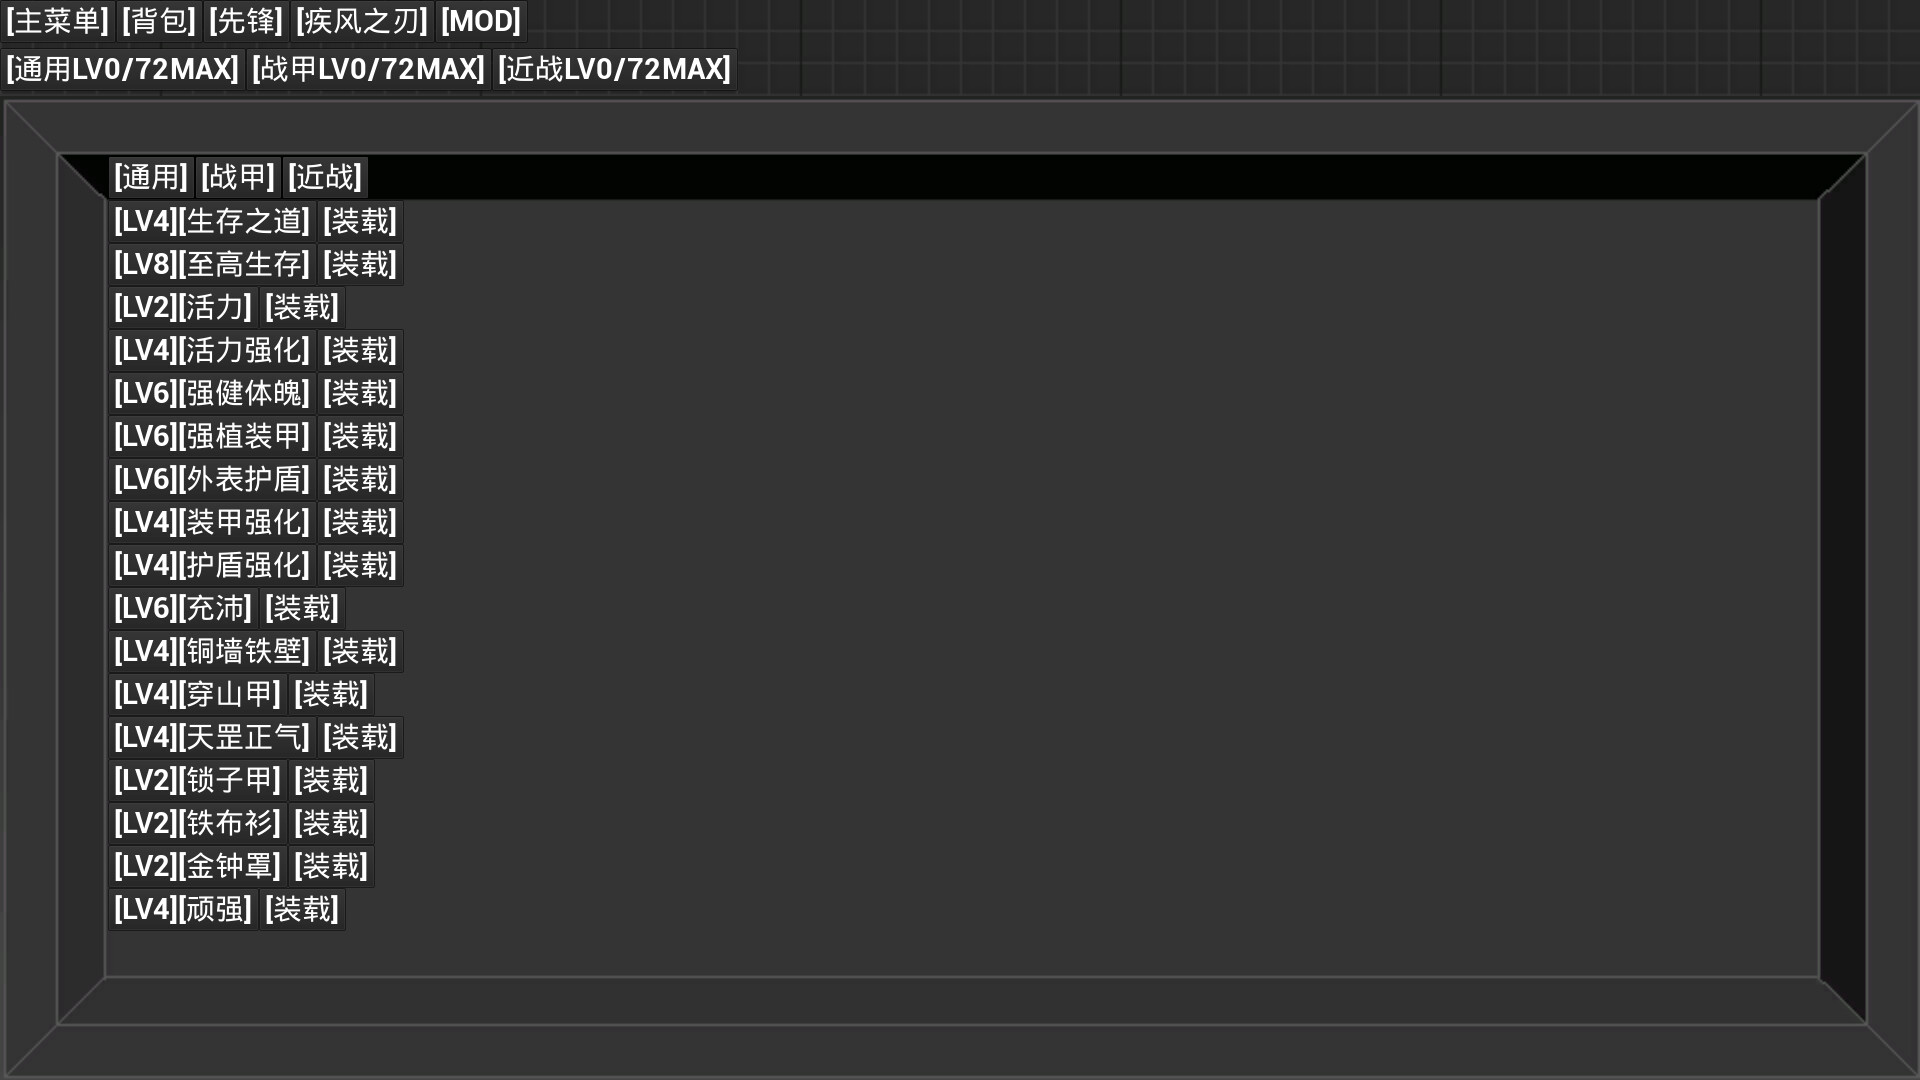Select the 近战LV0/72MAX slot tab

pos(614,69)
